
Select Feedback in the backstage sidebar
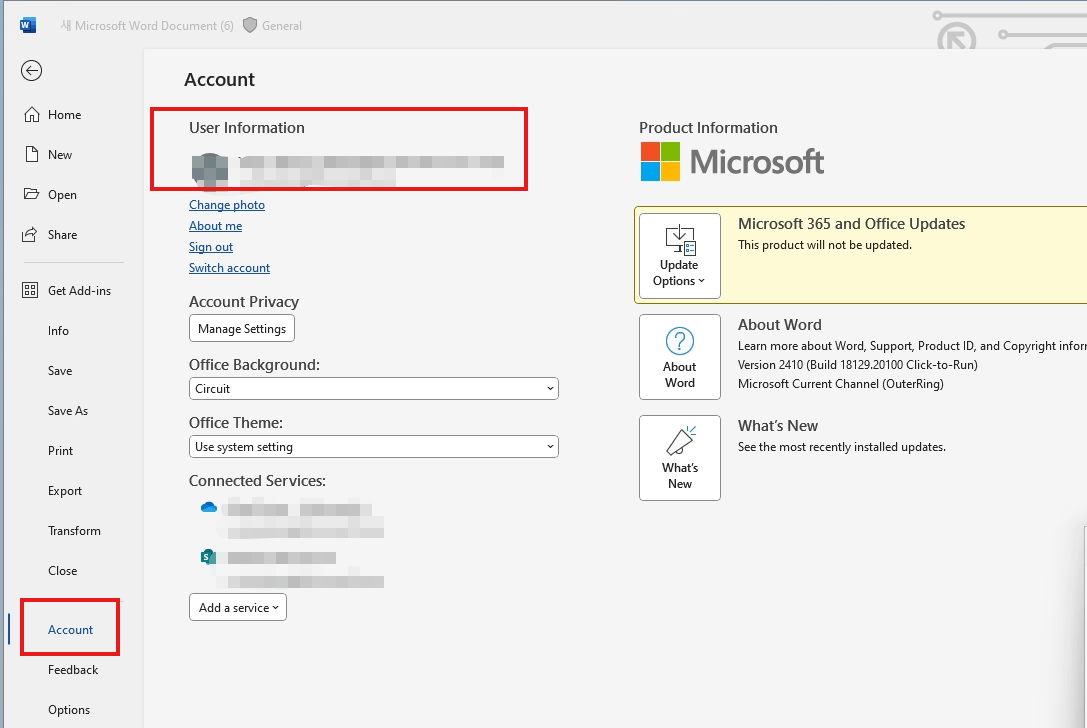[73, 670]
